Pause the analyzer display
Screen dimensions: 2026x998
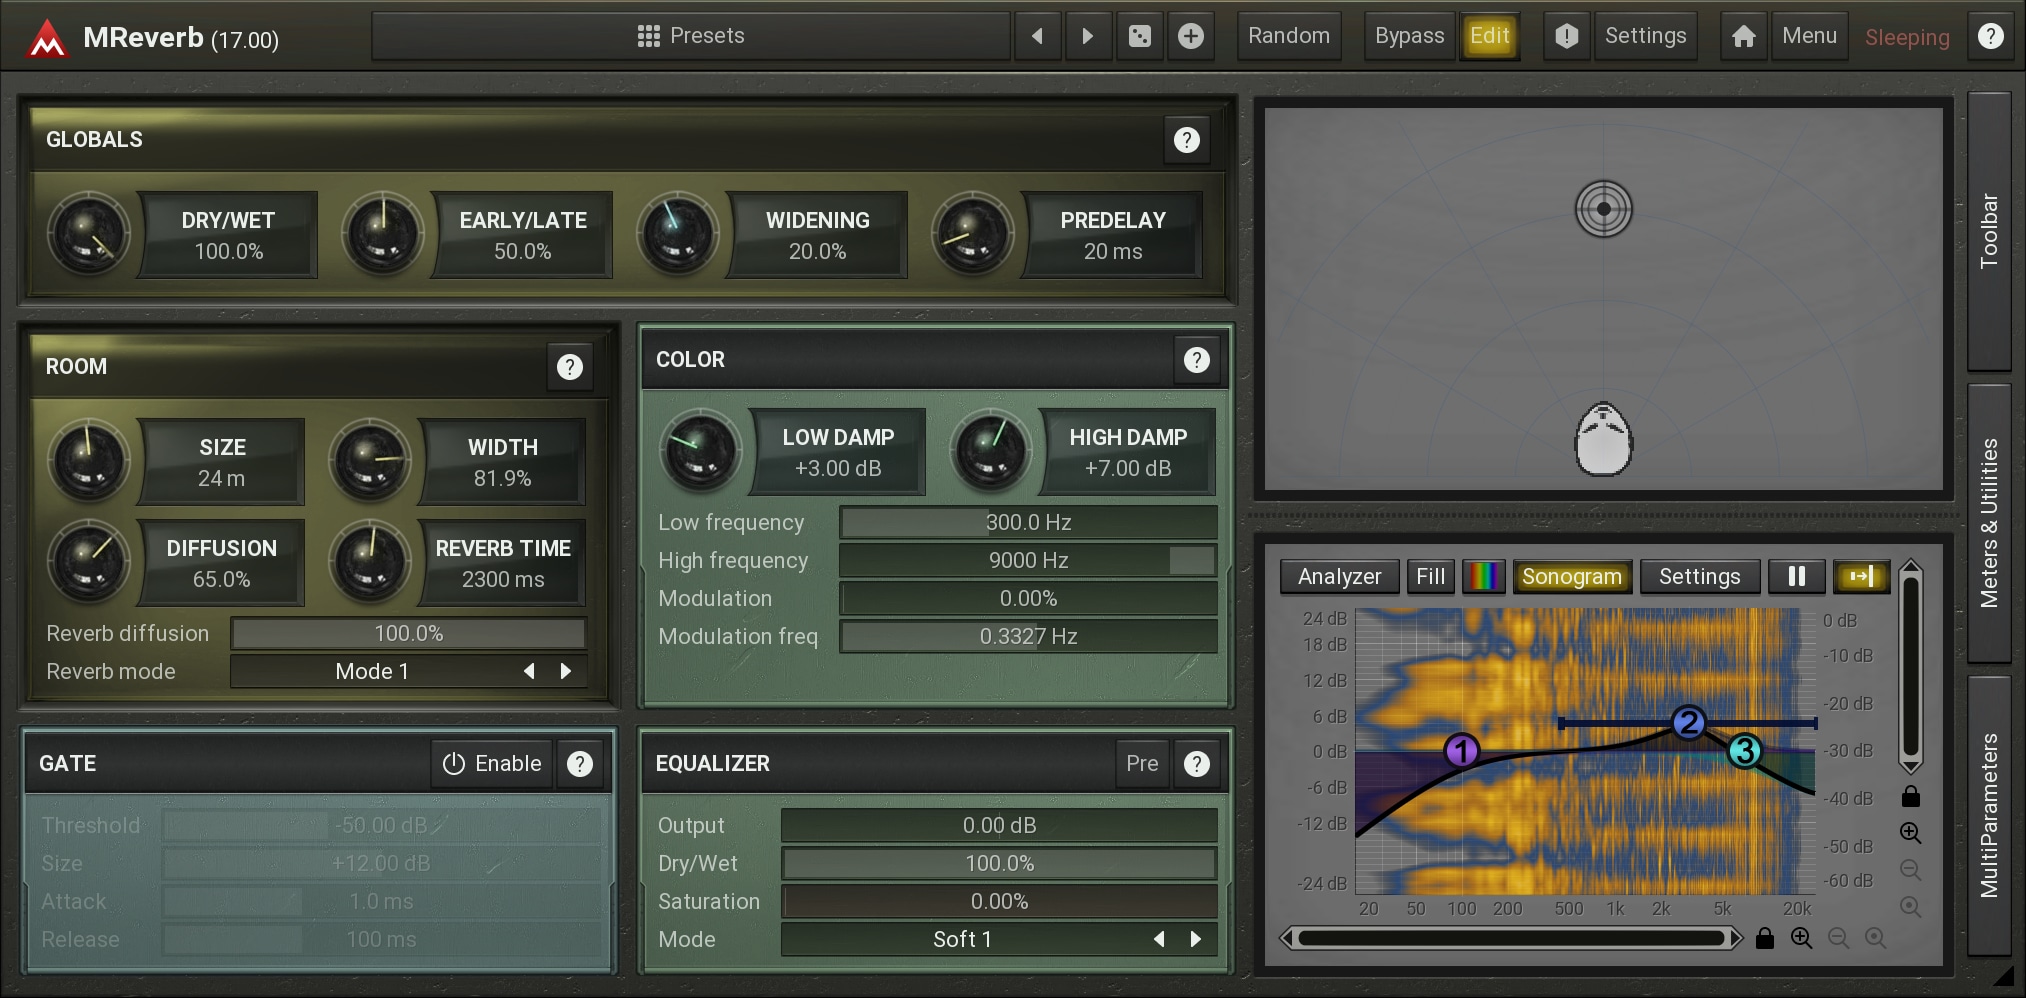point(1796,577)
